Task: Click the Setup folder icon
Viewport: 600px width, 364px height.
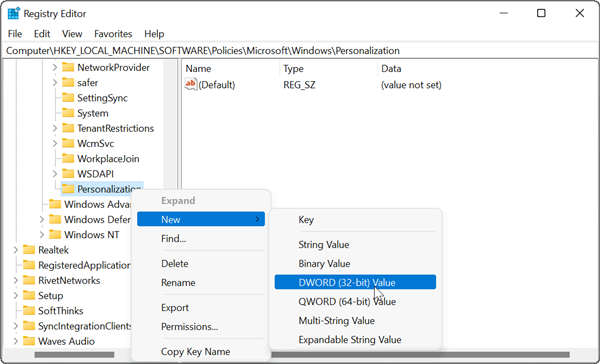Action: click(29, 295)
